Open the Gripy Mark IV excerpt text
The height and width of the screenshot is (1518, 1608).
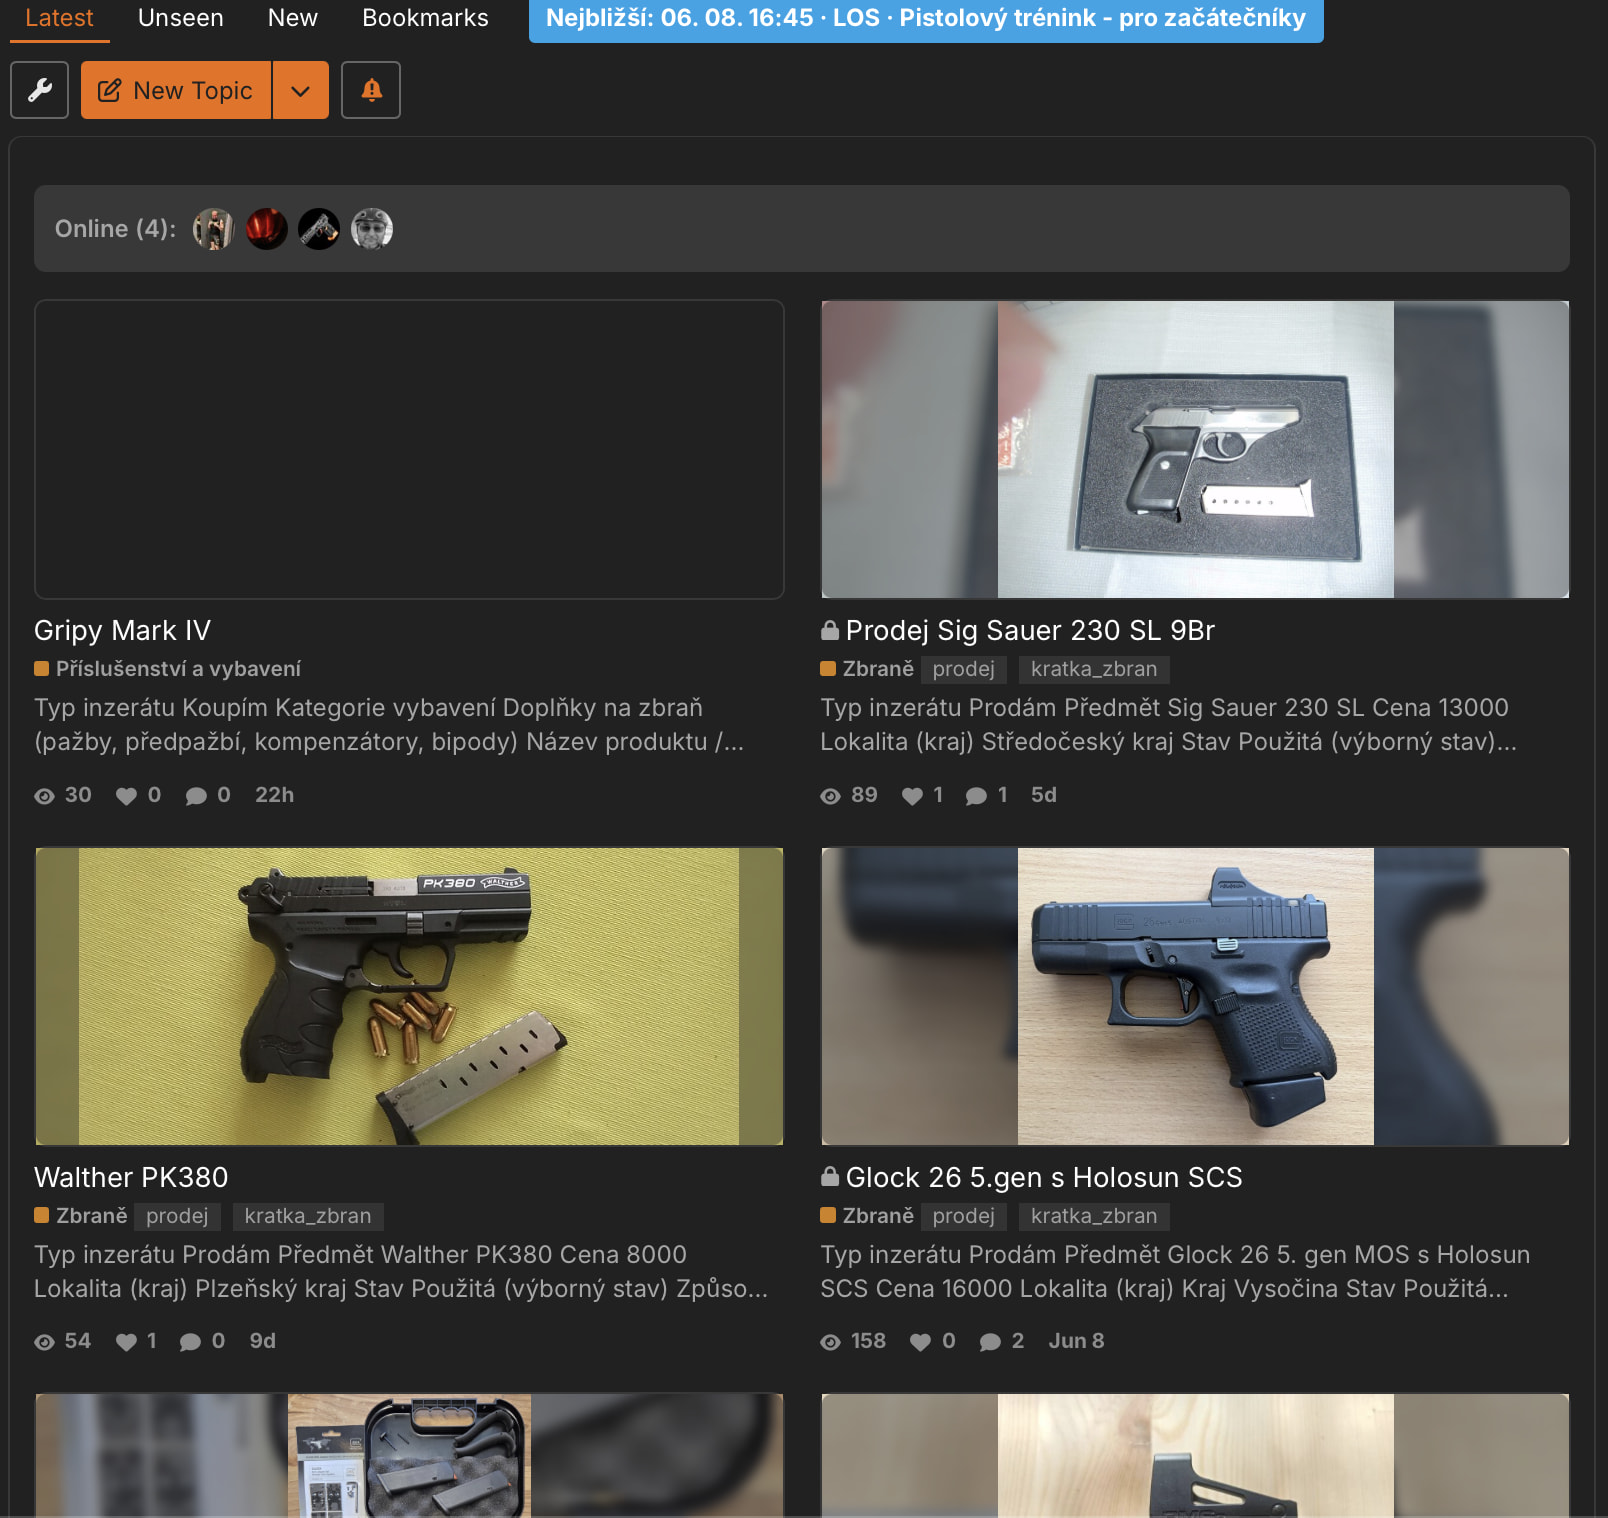click(x=389, y=725)
